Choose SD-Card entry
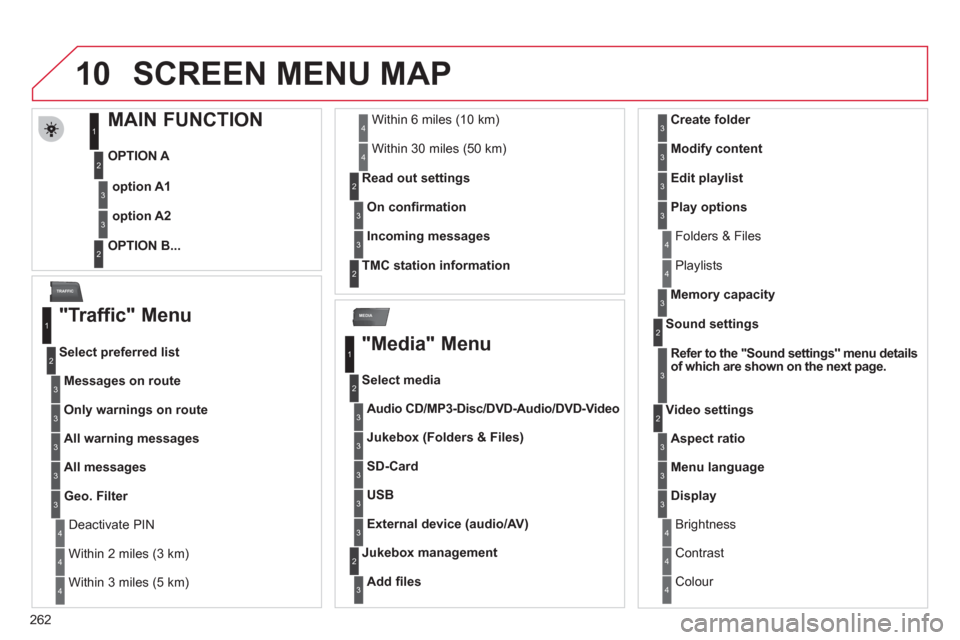The width and height of the screenshot is (960, 640). [392, 466]
